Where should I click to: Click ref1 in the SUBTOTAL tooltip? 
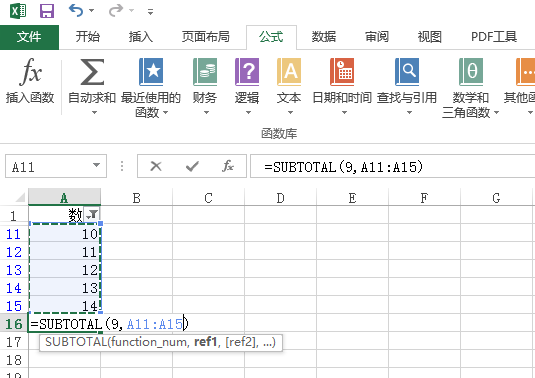(205, 342)
